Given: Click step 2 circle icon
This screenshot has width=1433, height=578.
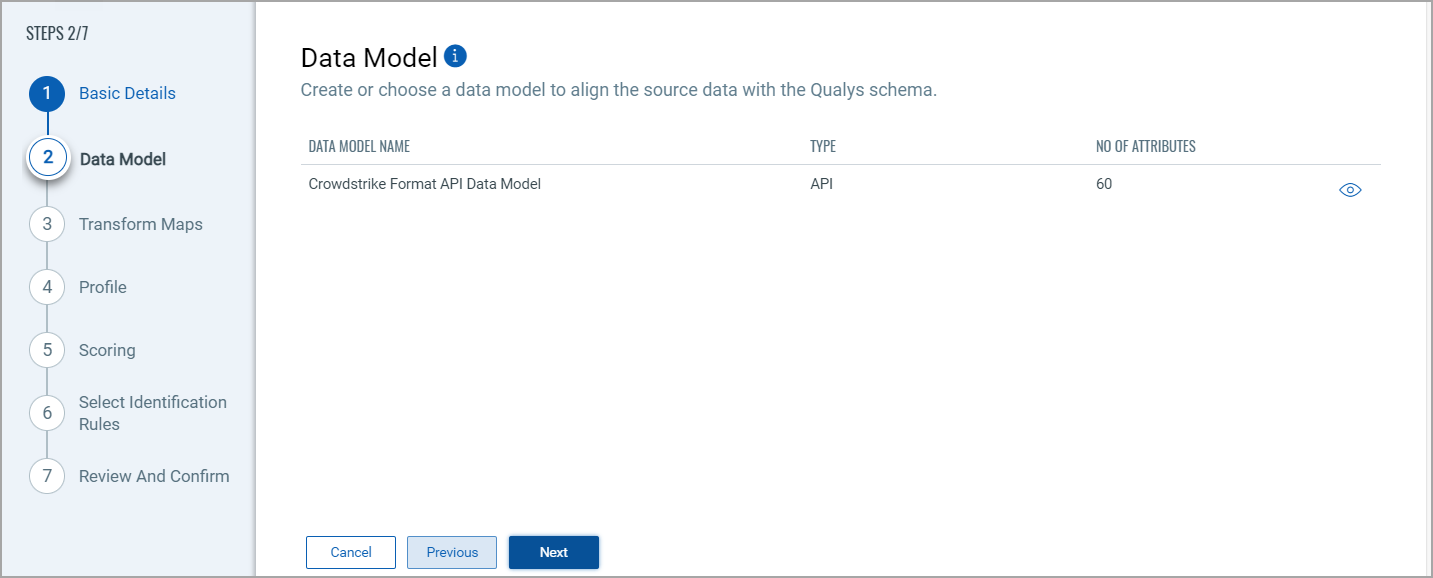Looking at the screenshot, I should click(x=47, y=158).
